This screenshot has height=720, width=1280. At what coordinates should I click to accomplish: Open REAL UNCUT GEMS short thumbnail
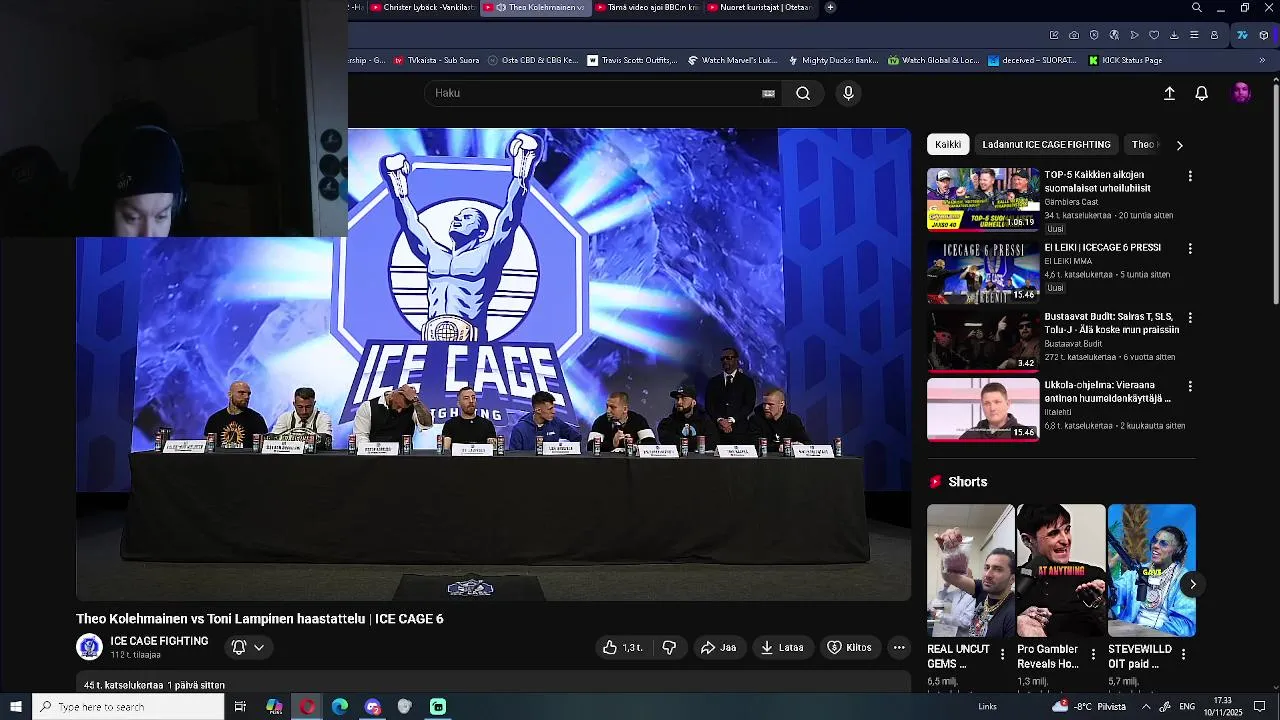pos(971,570)
